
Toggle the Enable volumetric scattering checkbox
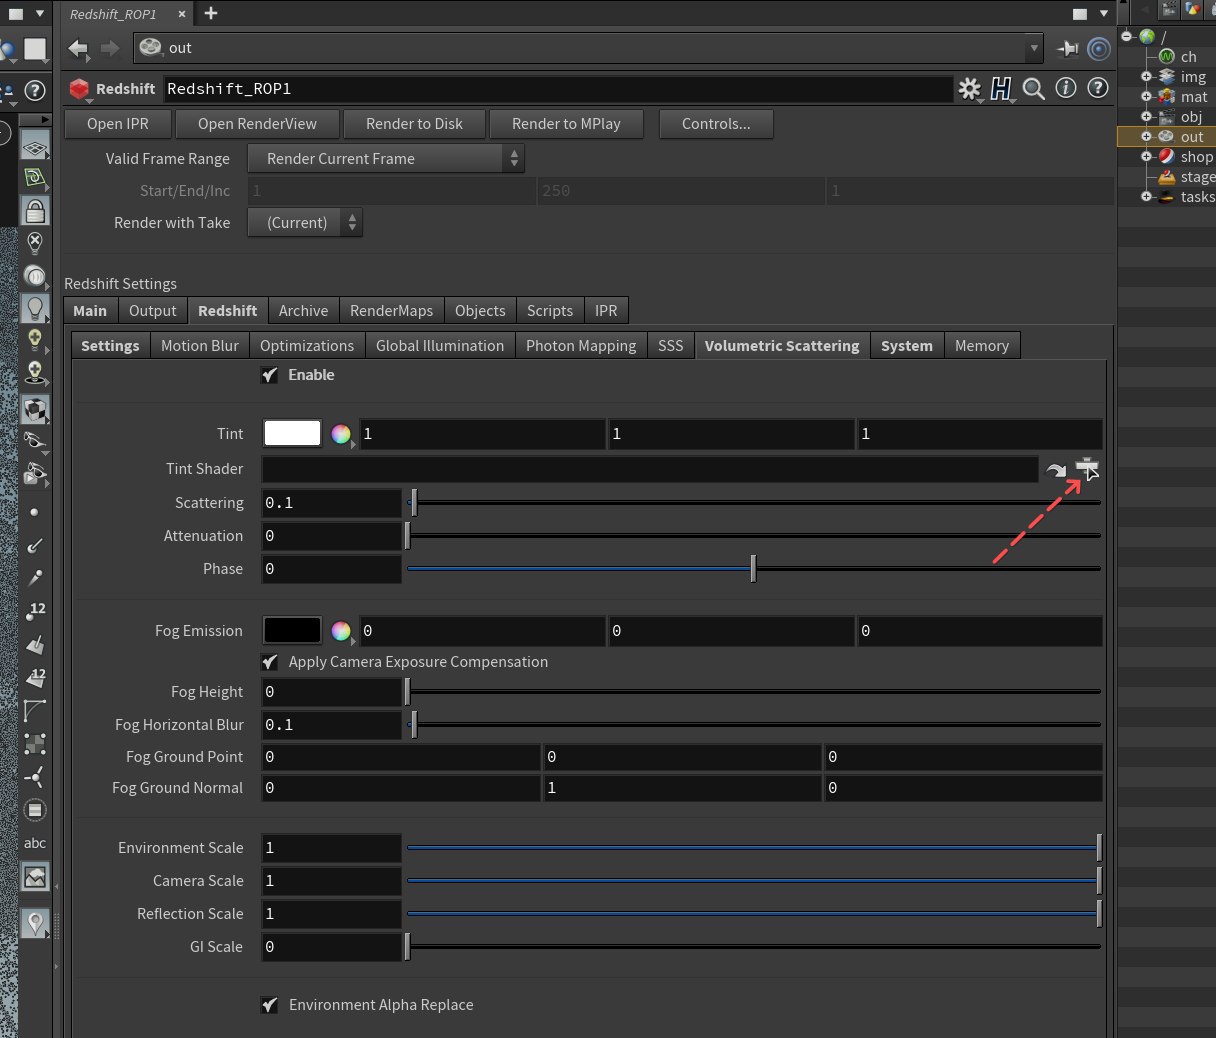(270, 375)
